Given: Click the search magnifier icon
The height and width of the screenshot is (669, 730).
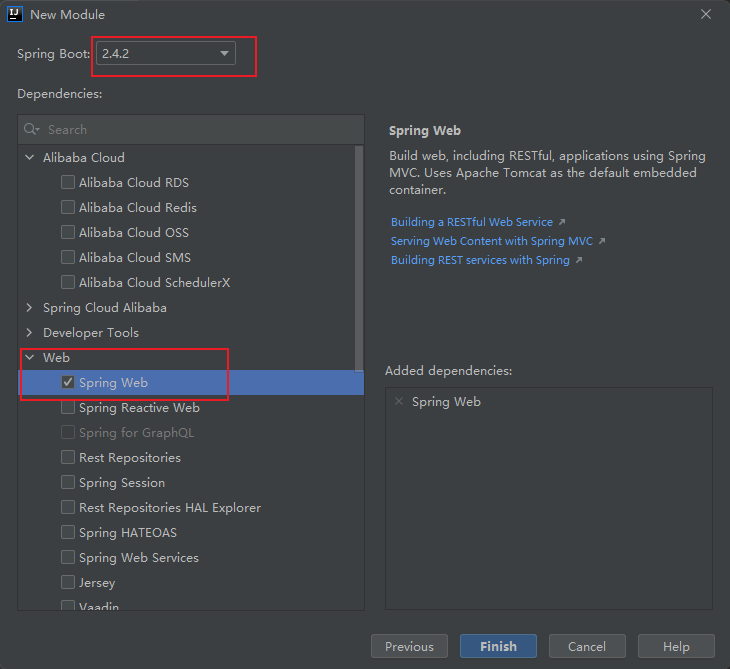Looking at the screenshot, I should point(31,129).
